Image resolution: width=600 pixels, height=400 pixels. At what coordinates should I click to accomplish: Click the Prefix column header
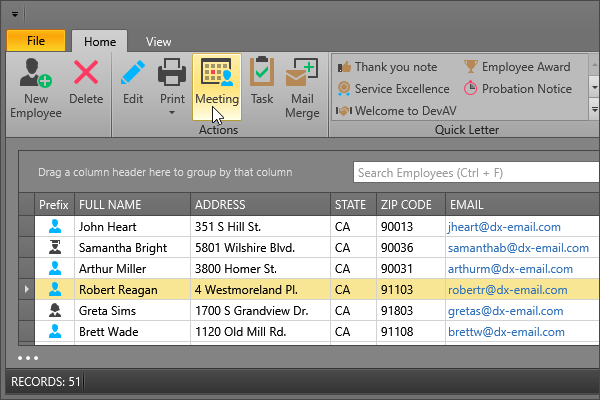click(x=54, y=205)
